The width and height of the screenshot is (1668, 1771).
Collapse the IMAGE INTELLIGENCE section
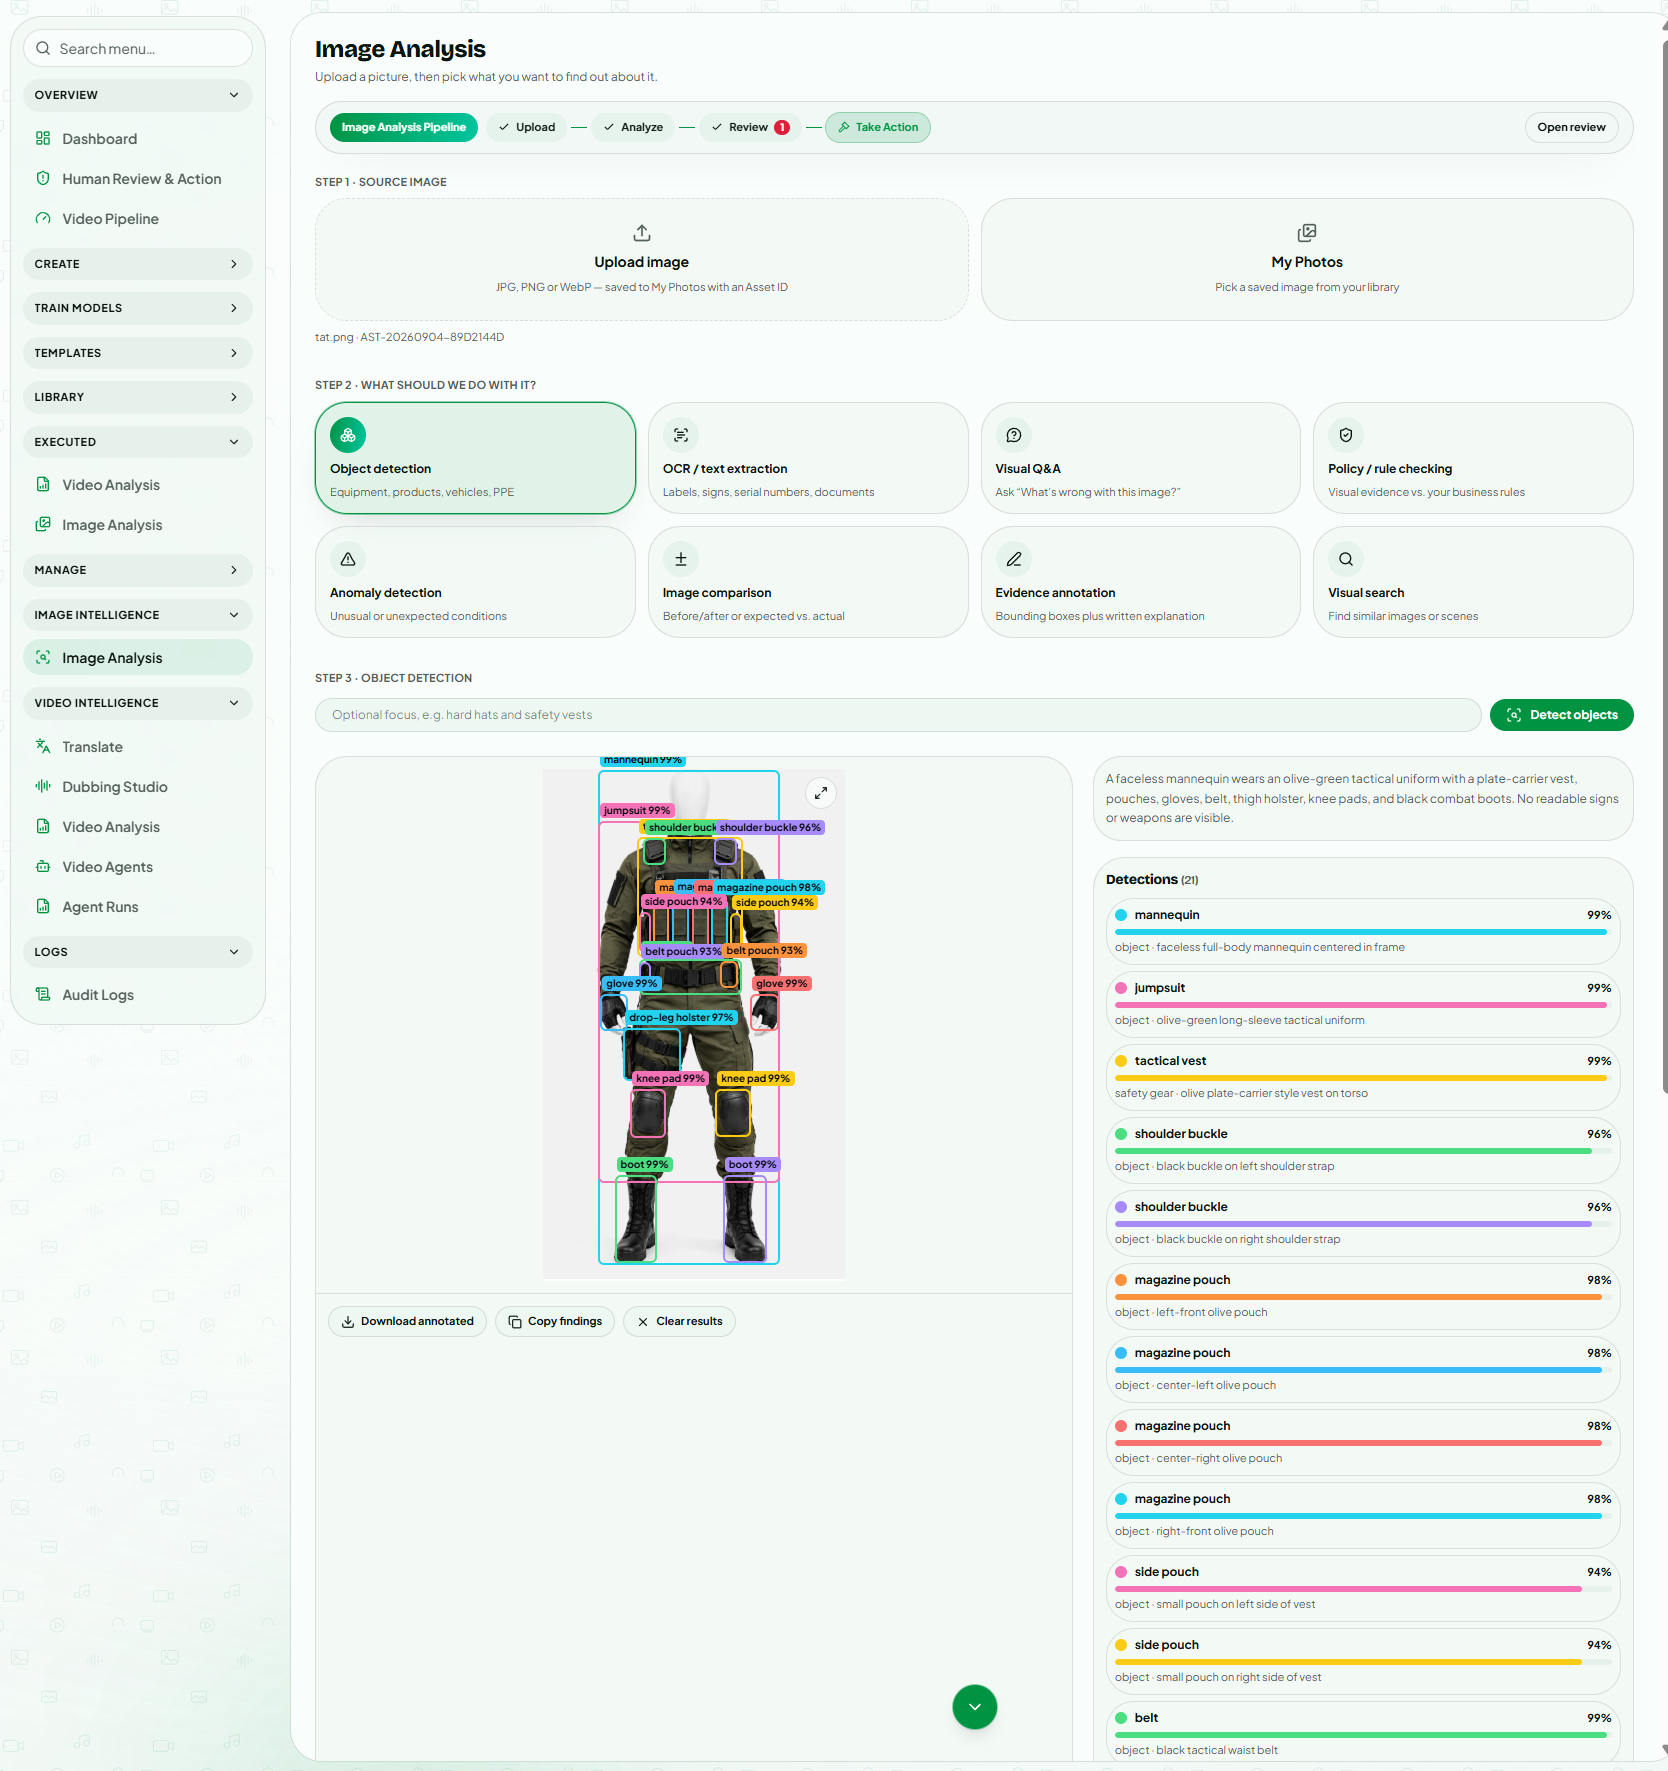tap(138, 615)
